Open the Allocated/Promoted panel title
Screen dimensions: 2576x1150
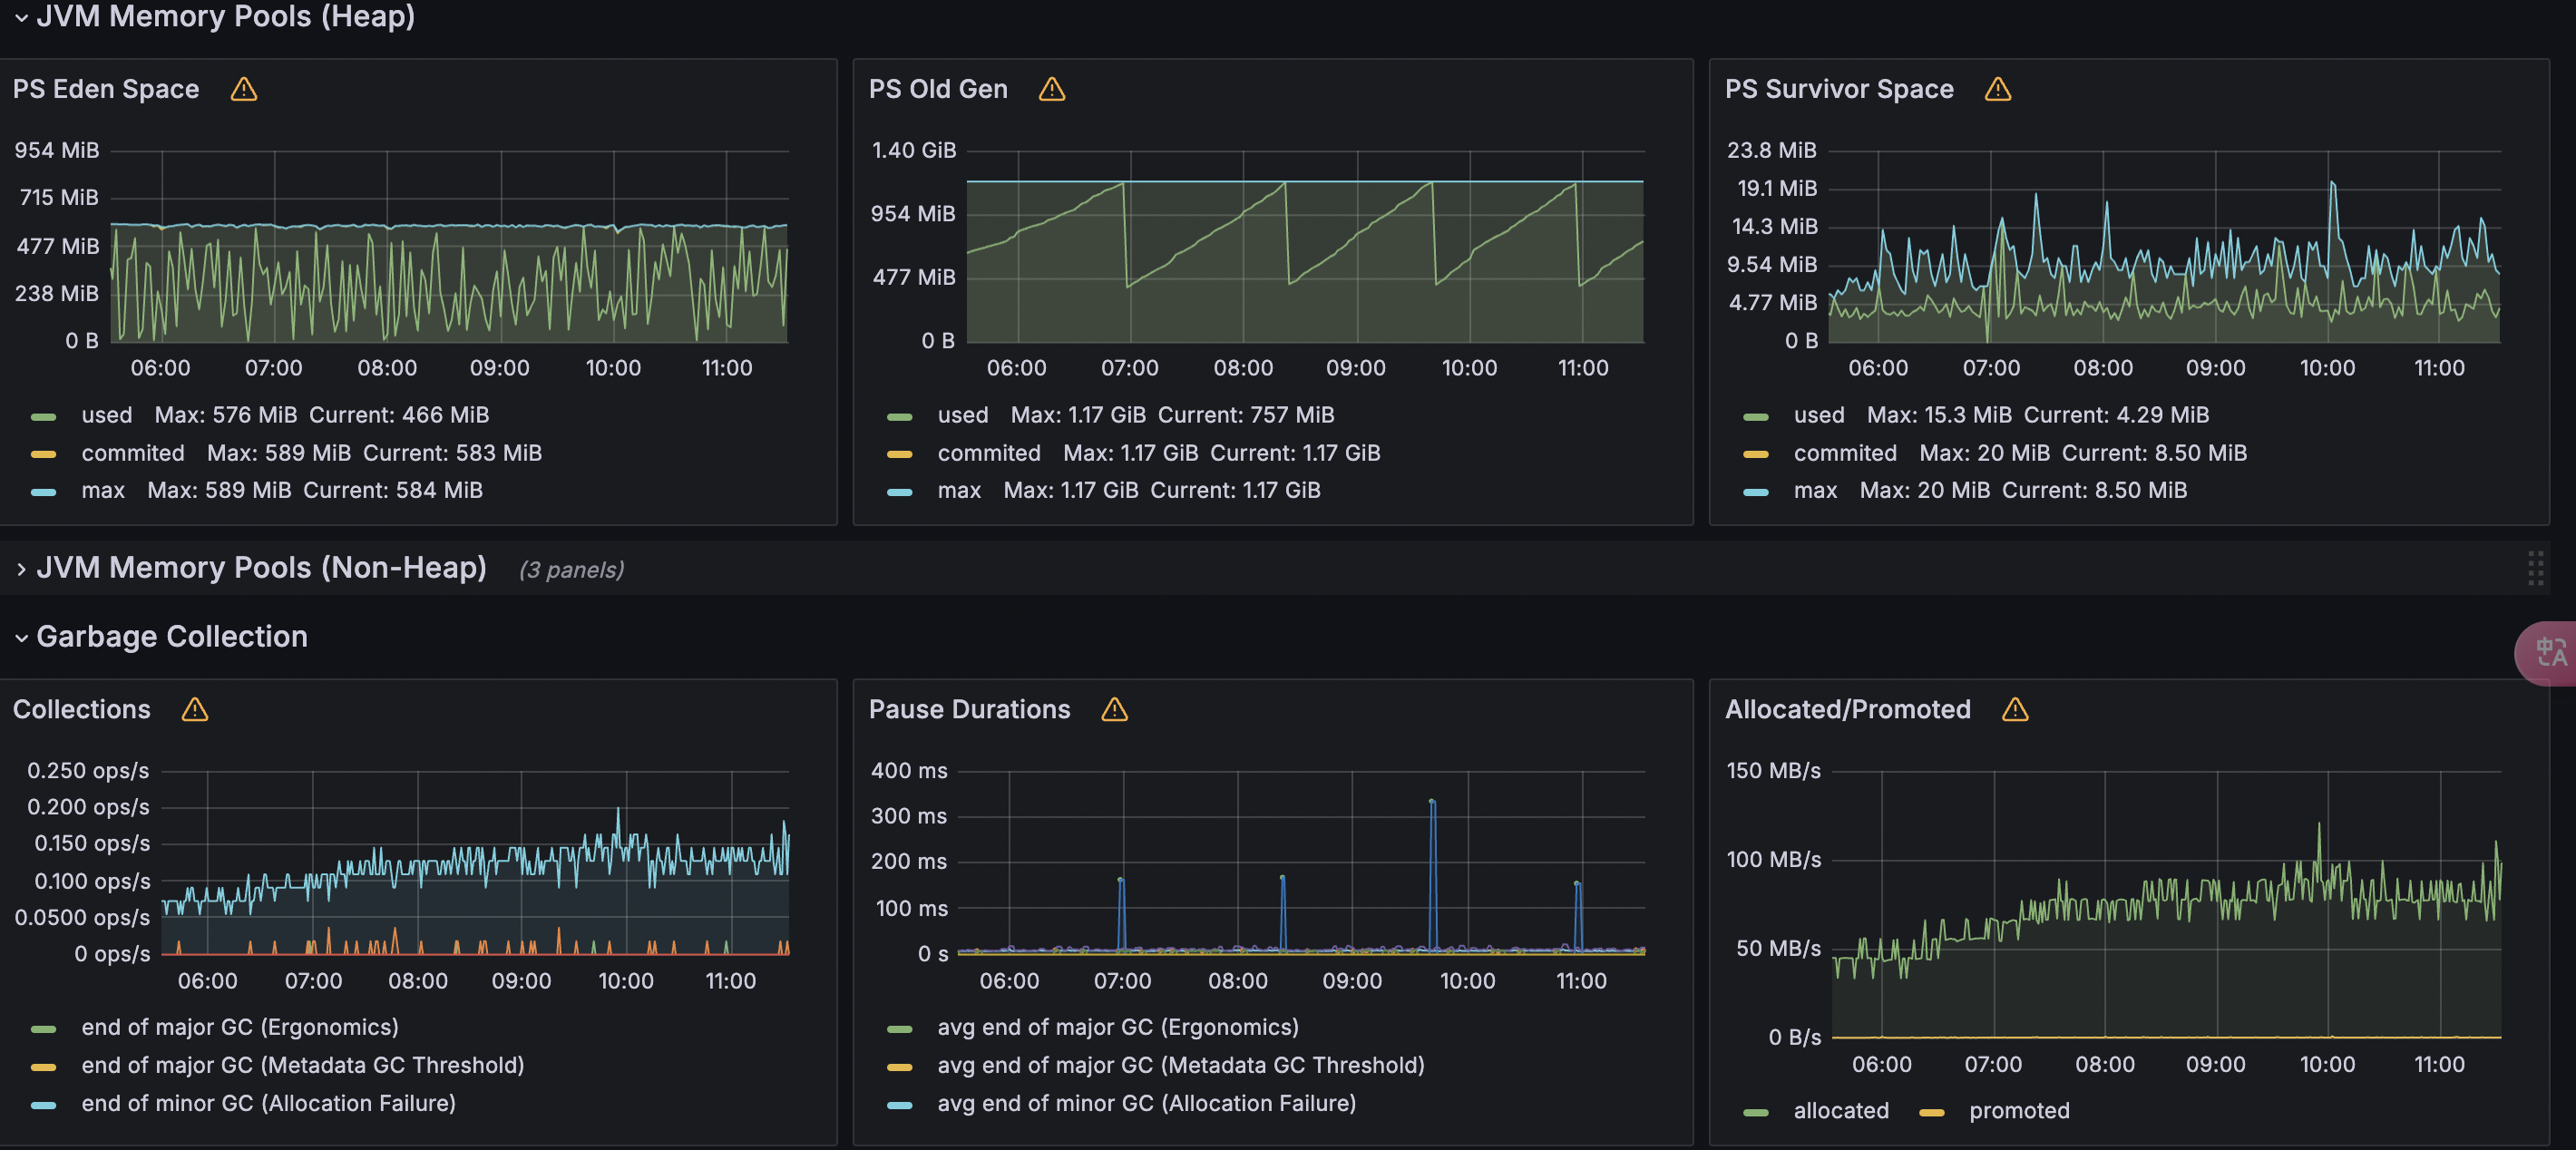click(1848, 709)
